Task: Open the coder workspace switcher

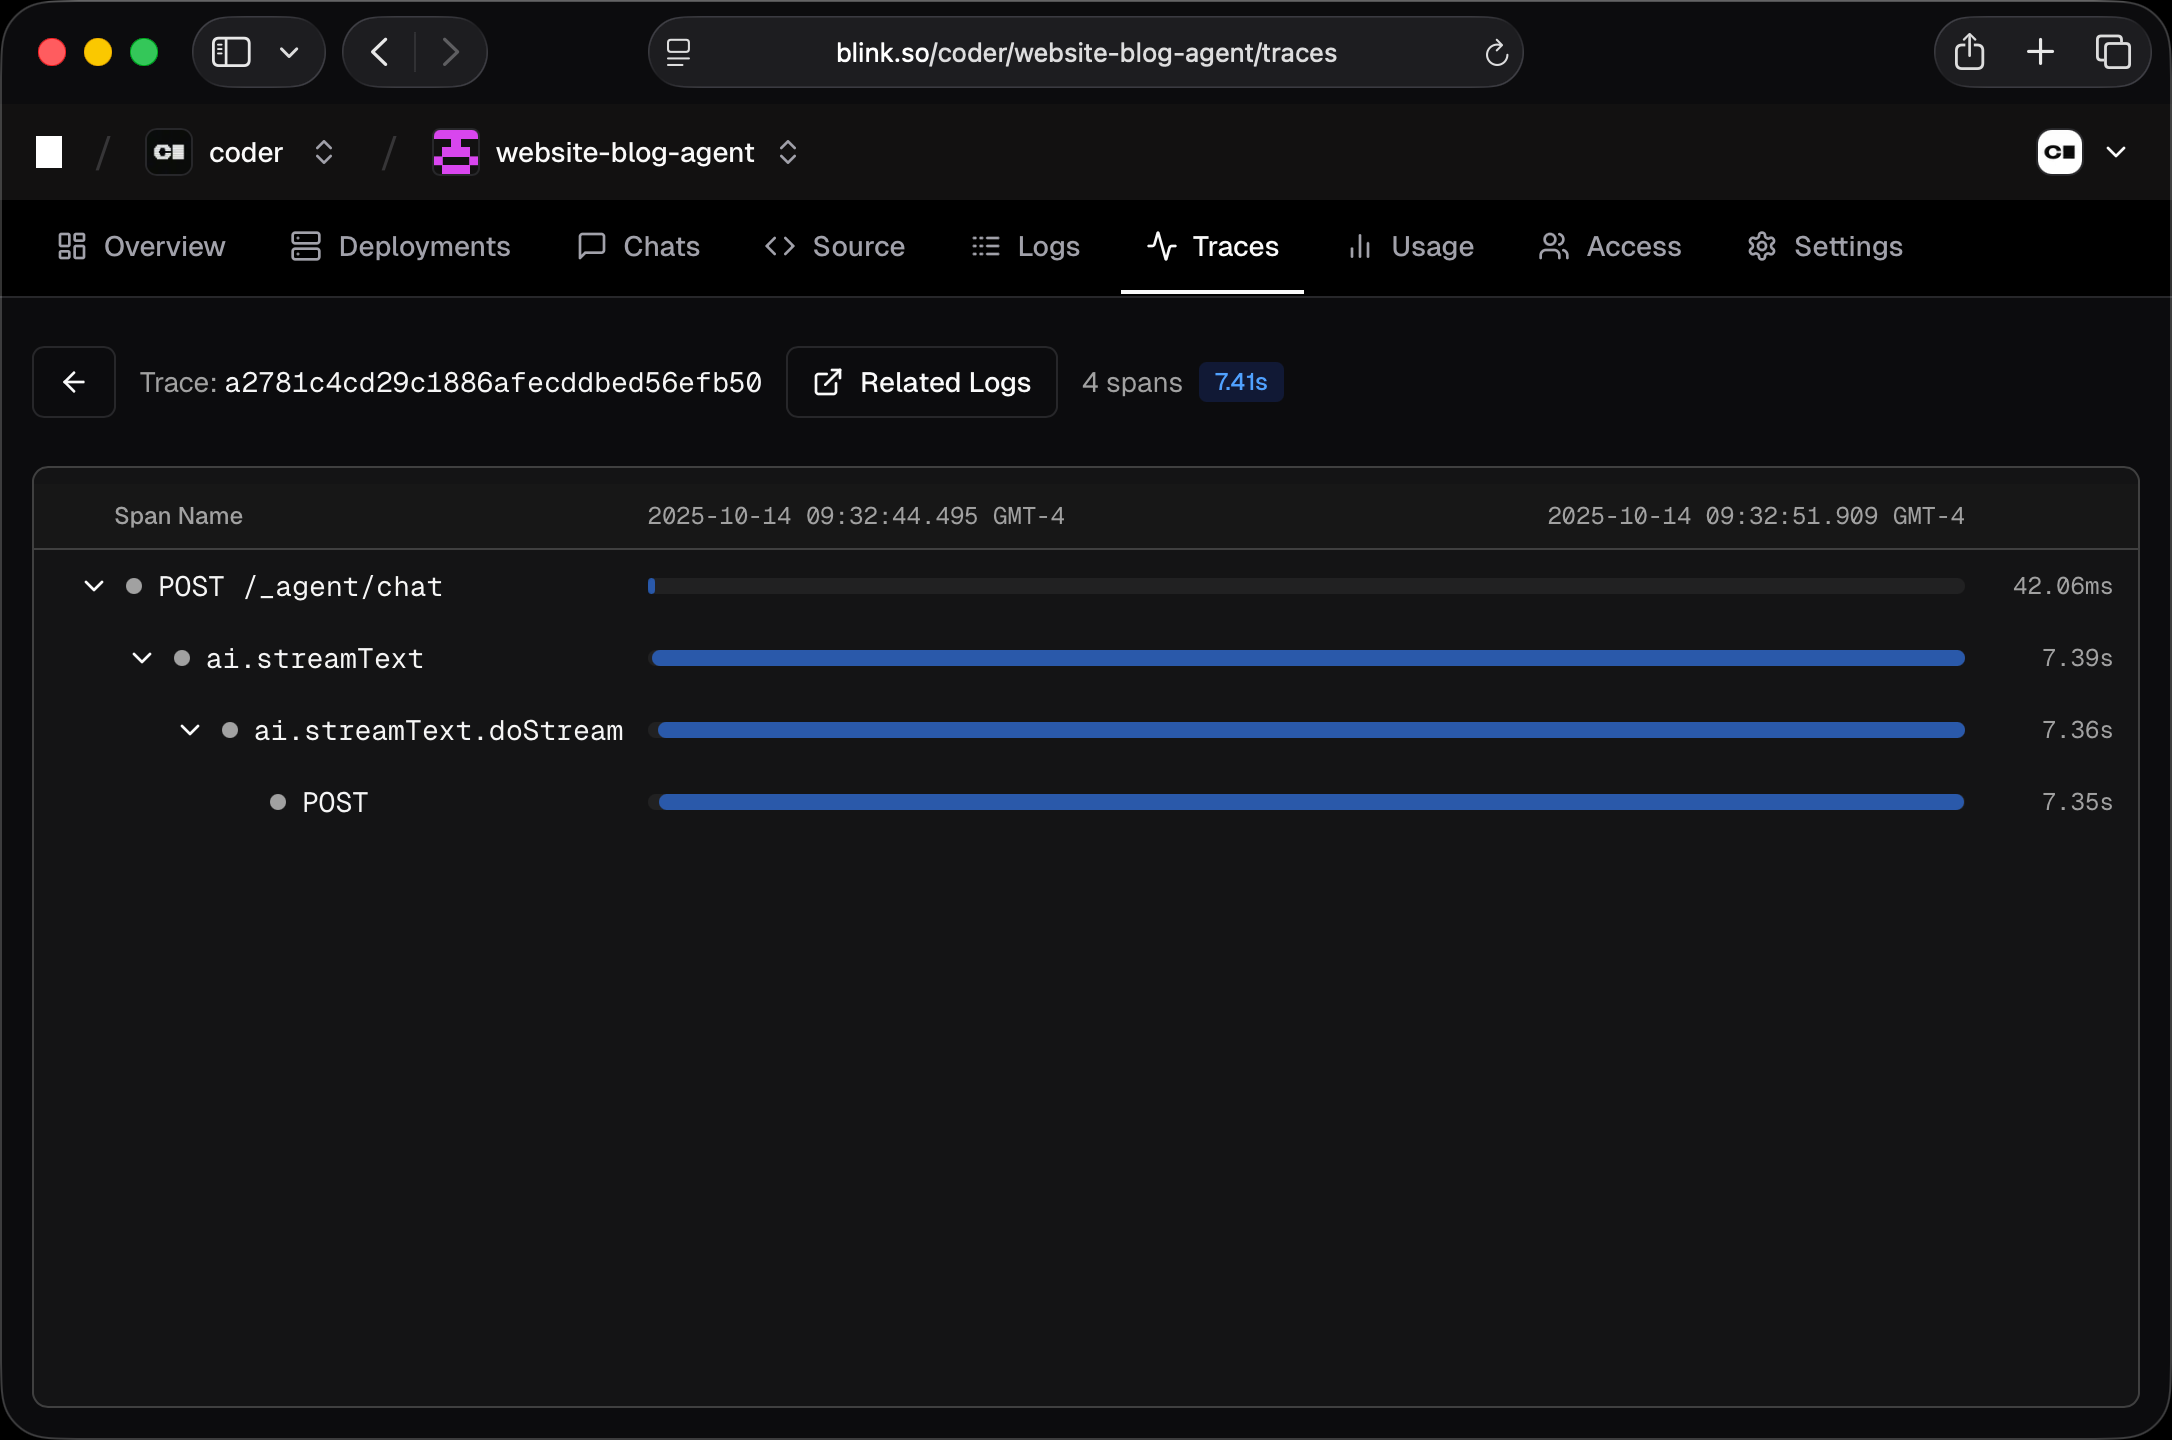Action: point(323,152)
